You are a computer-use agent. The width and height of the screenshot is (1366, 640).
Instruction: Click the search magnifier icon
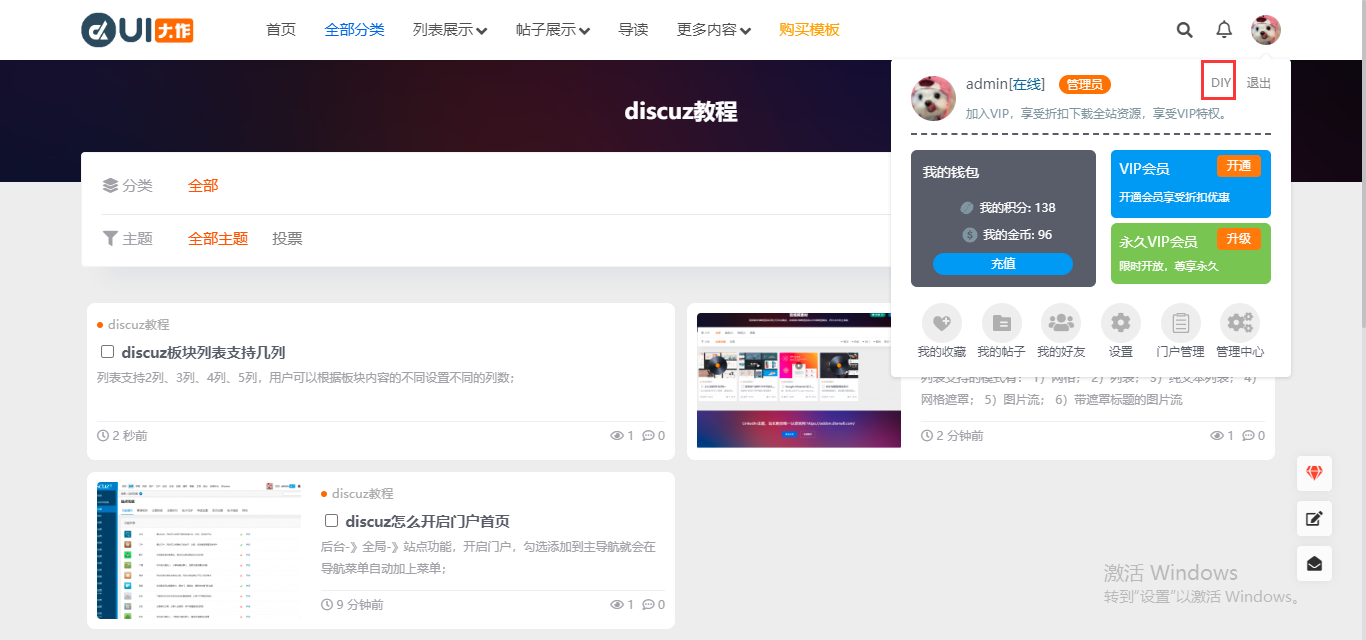pos(1184,30)
